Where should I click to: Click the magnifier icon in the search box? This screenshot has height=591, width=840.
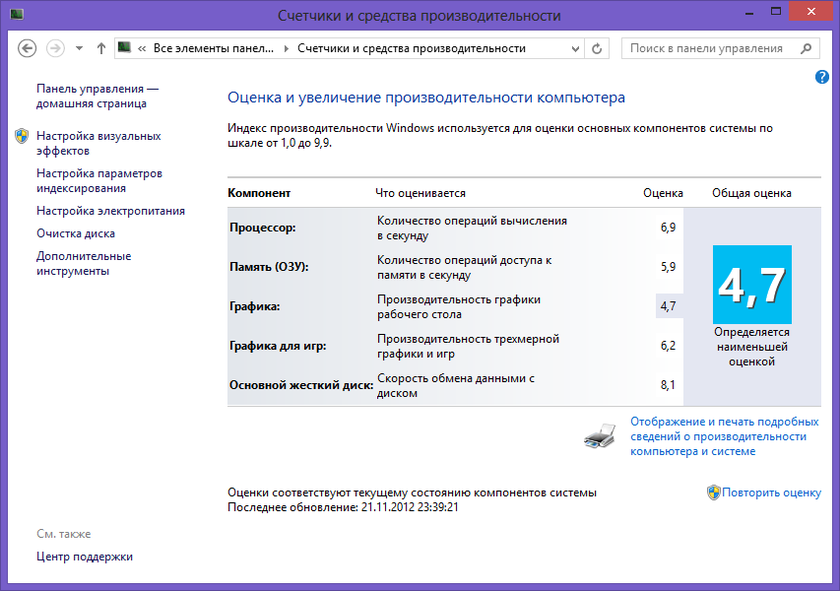(806, 48)
